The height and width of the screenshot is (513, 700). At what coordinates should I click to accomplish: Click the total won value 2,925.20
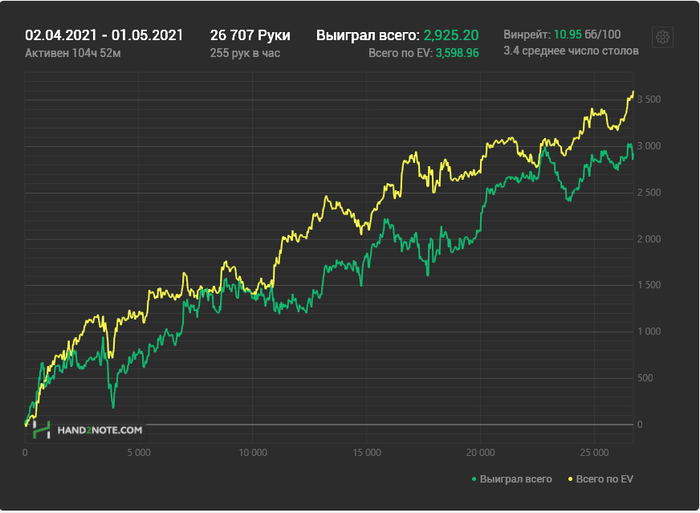[x=451, y=35]
